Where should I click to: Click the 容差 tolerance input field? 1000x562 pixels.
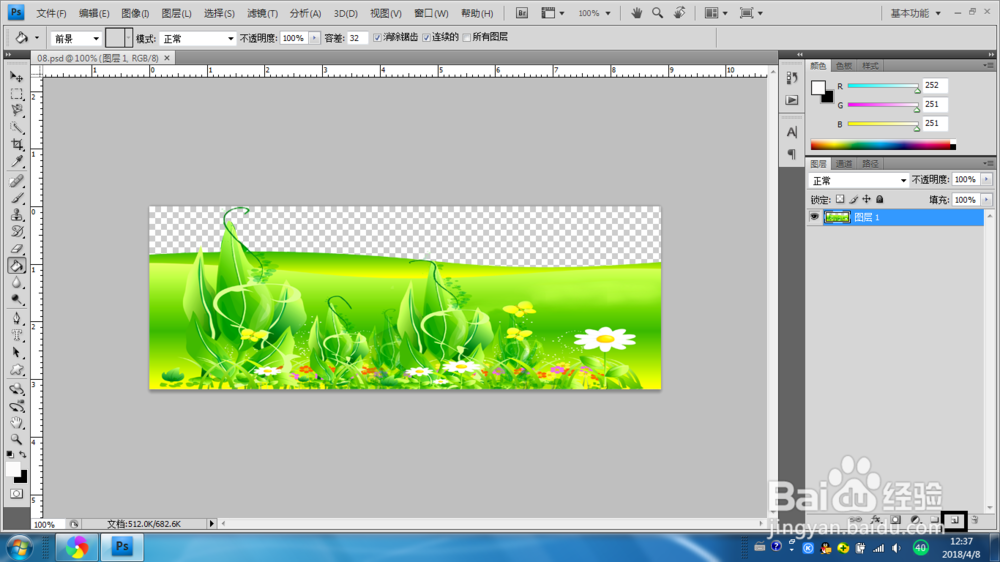pyautogui.click(x=357, y=38)
